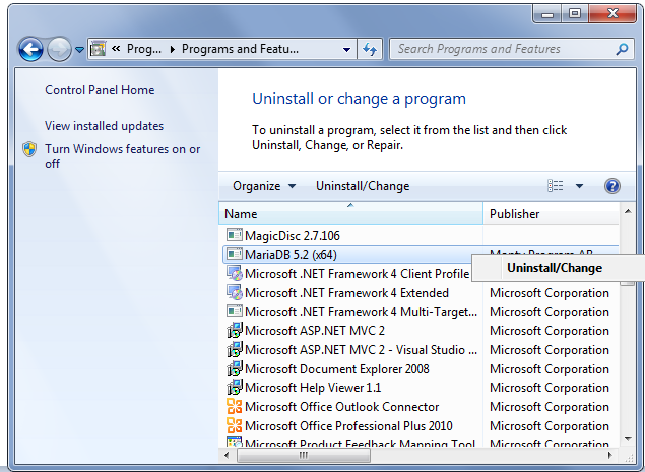Click the 'Prog...' breadcrumb segment
645x472 pixels.
tap(144, 49)
